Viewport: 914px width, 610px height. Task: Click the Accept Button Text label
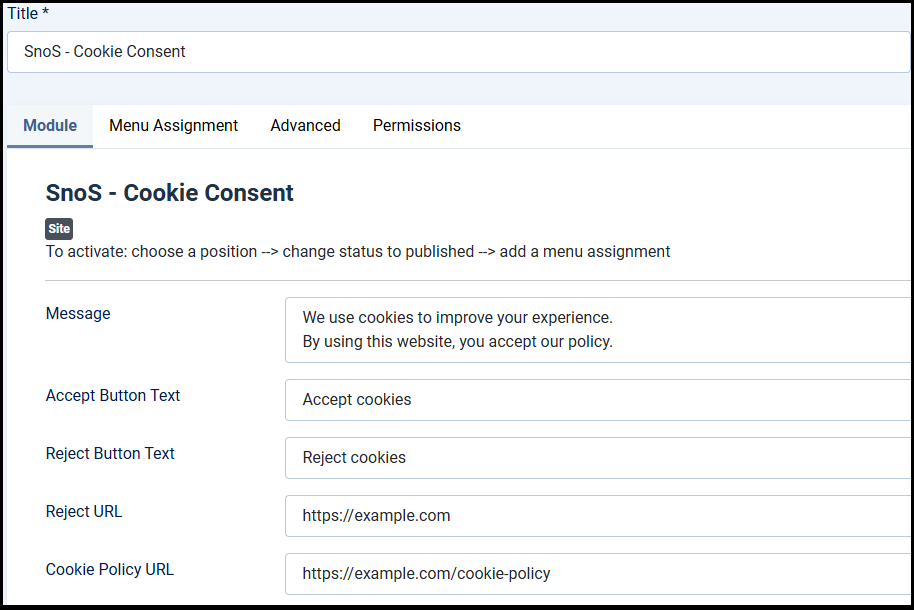[x=113, y=395]
